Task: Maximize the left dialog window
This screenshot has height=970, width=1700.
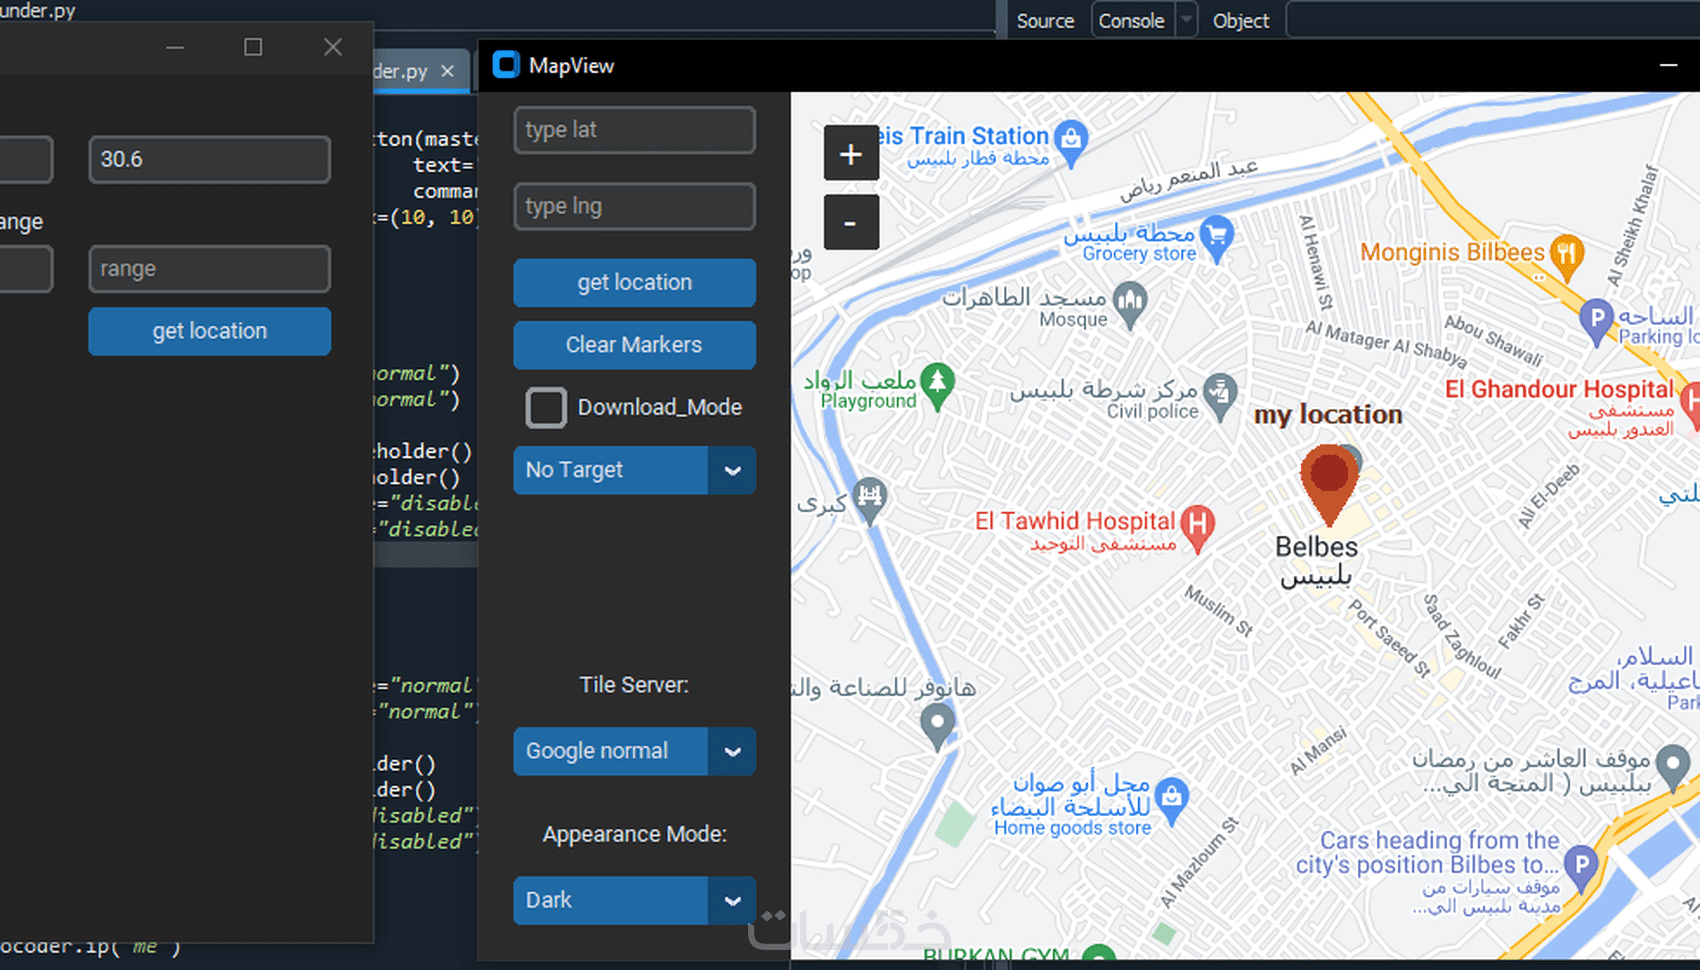Action: click(x=253, y=47)
